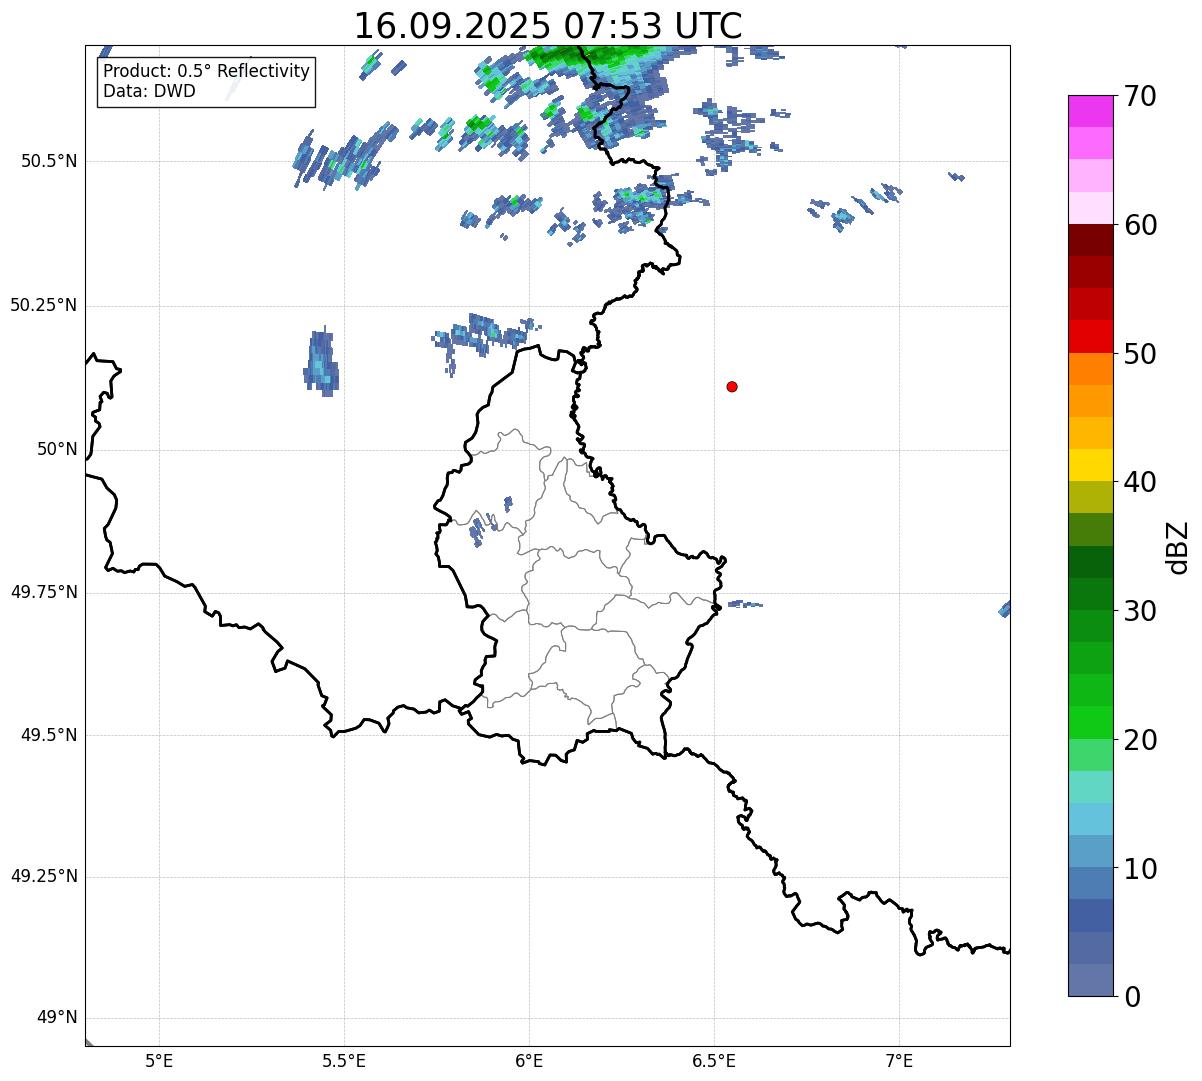Click the 50.25°N latitude label

pos(44,305)
